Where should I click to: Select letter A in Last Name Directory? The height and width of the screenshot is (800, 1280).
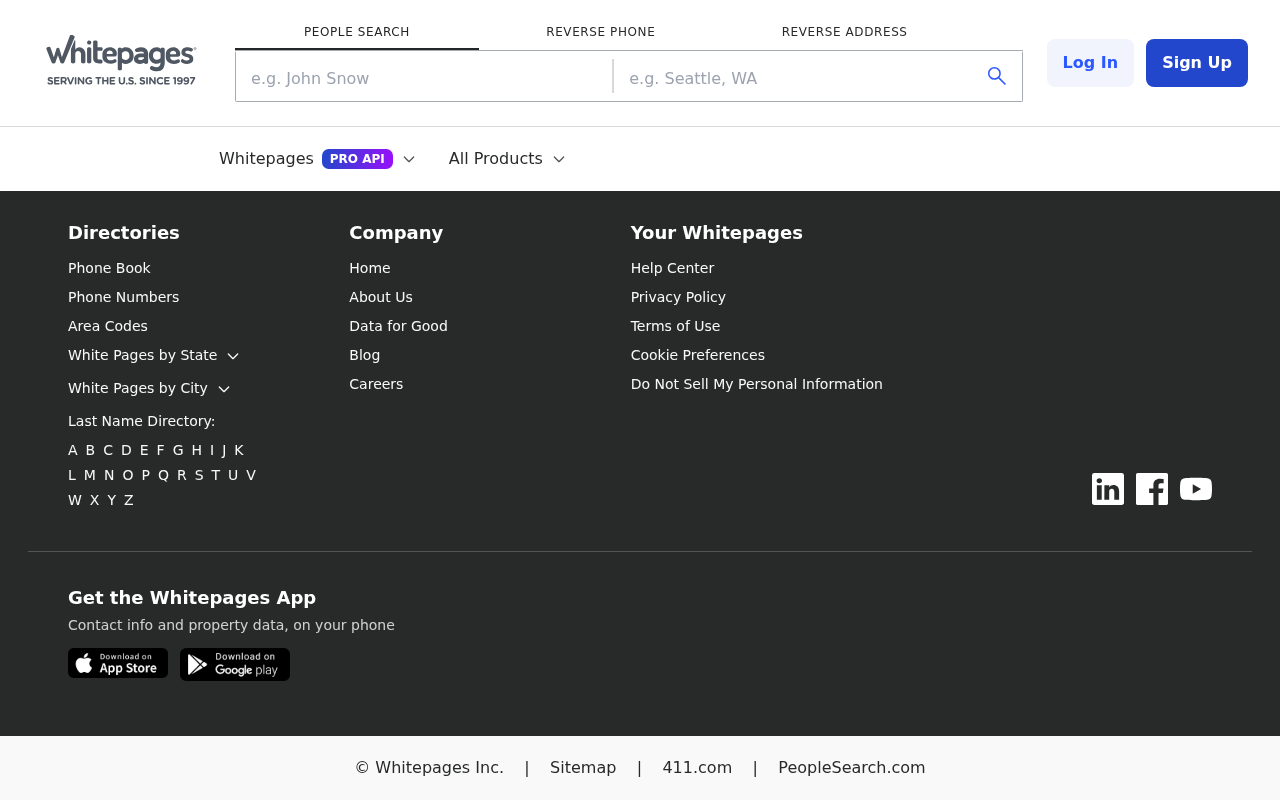(73, 450)
